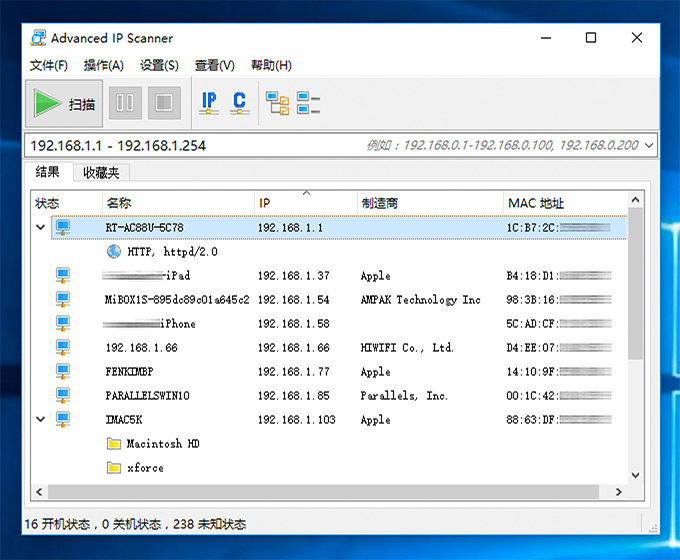Select the FENKIMBP device name
Image resolution: width=680 pixels, height=560 pixels.
[129, 372]
